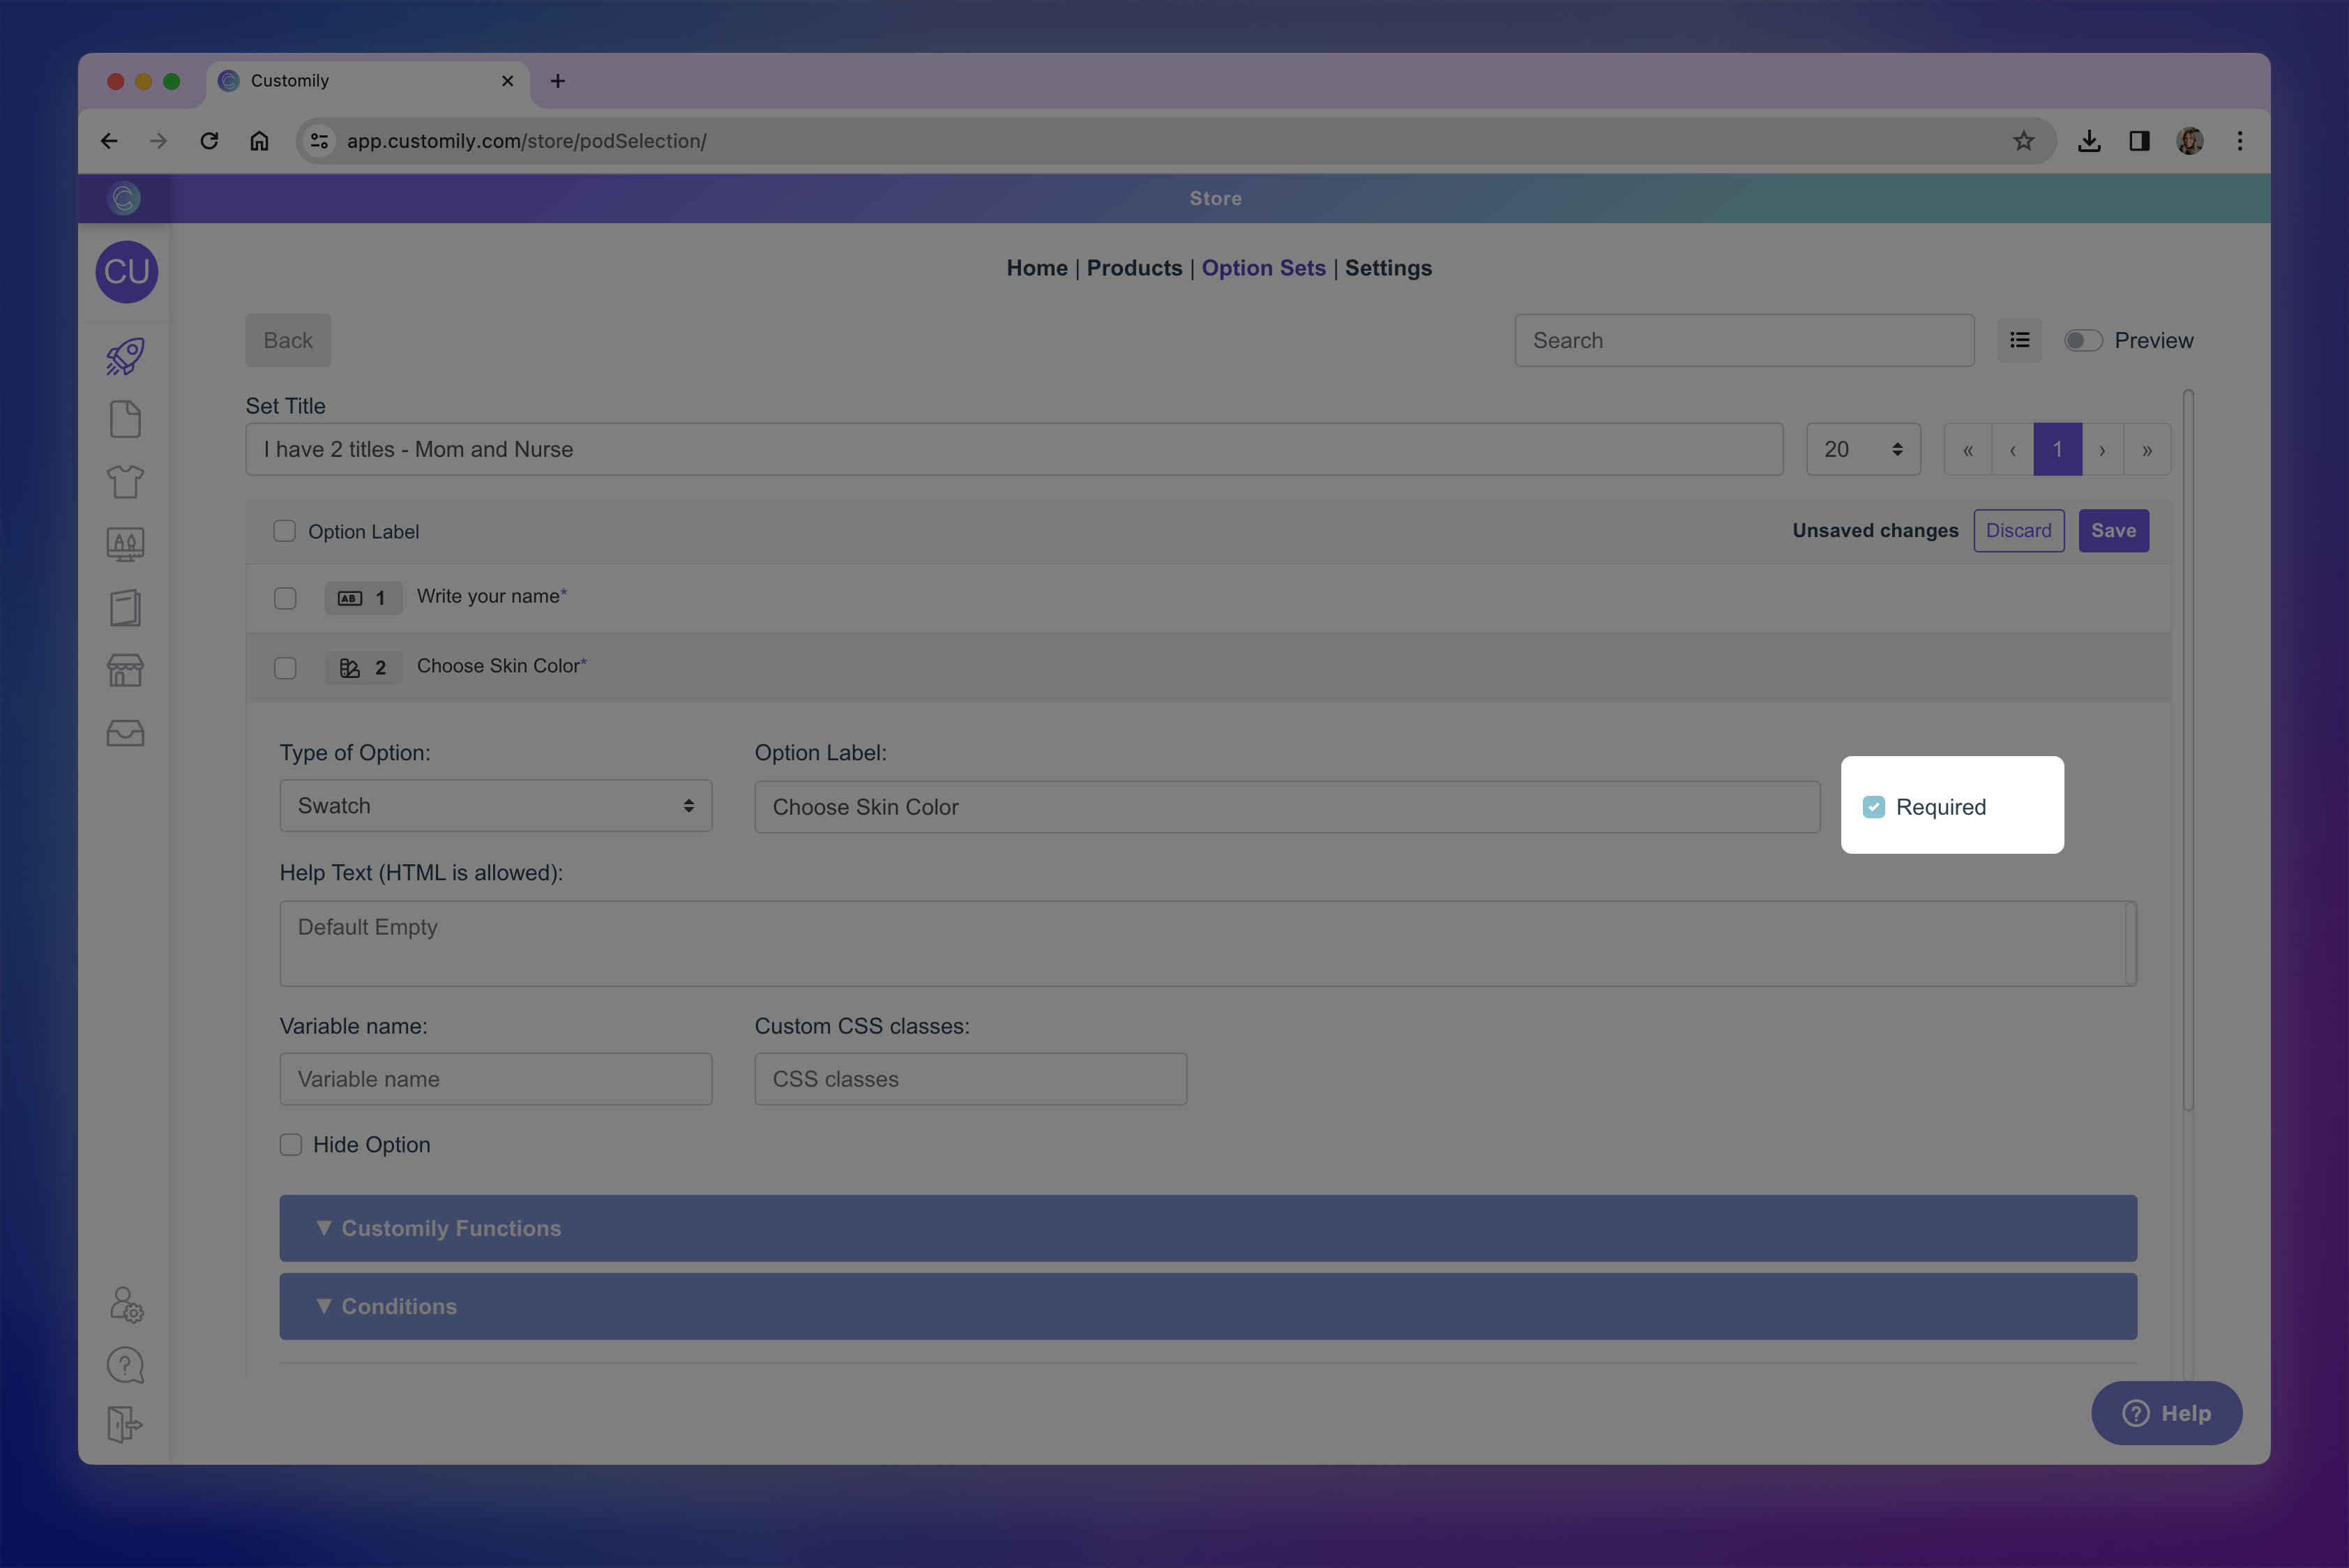
Task: Toggle the Preview switch
Action: 2083,340
